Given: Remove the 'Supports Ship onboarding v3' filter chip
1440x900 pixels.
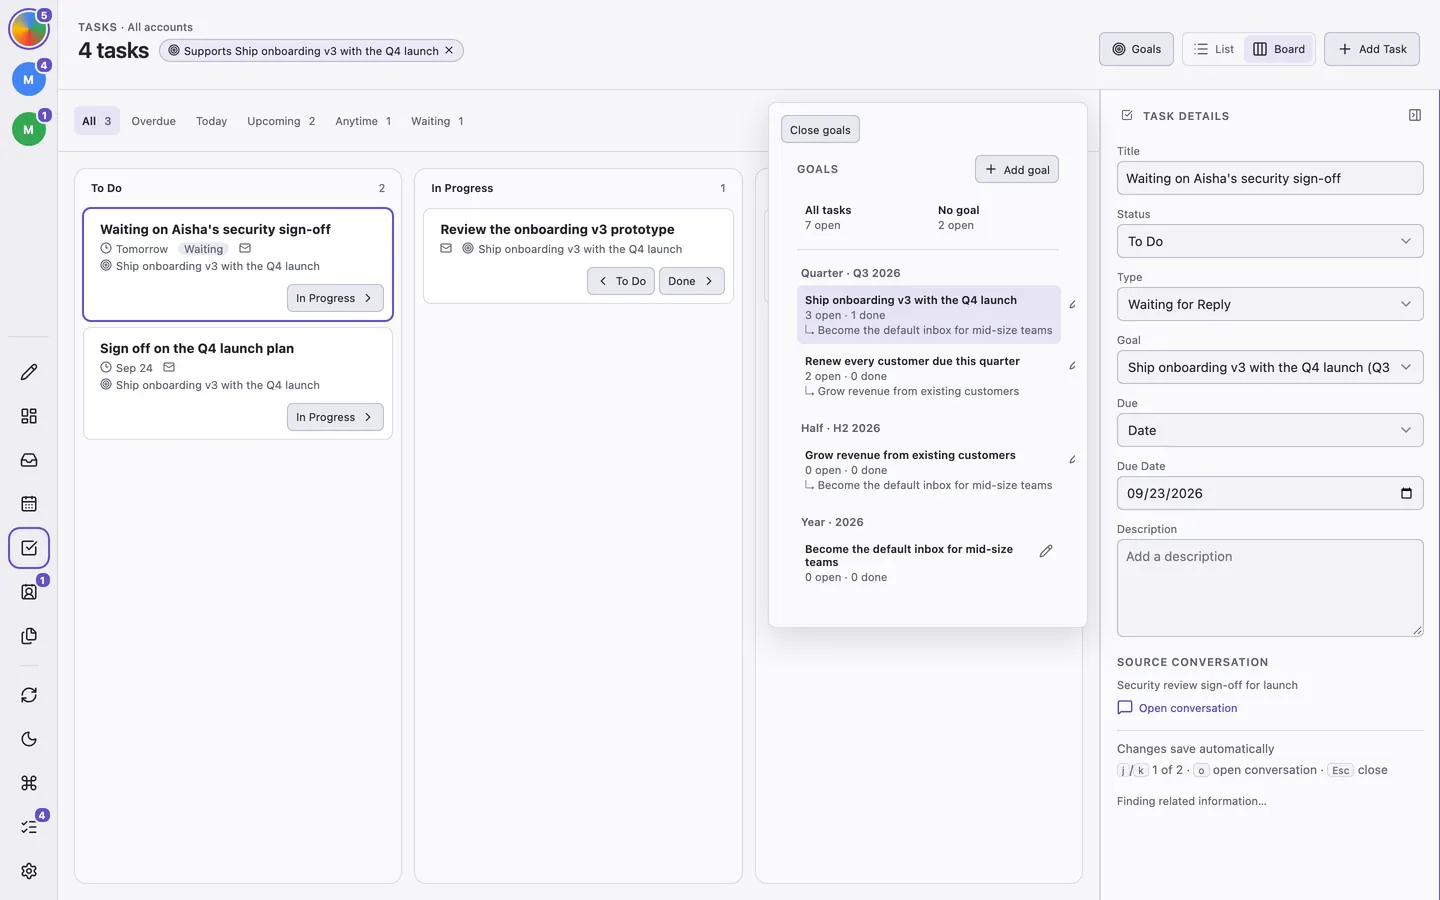Looking at the screenshot, I should point(449,50).
